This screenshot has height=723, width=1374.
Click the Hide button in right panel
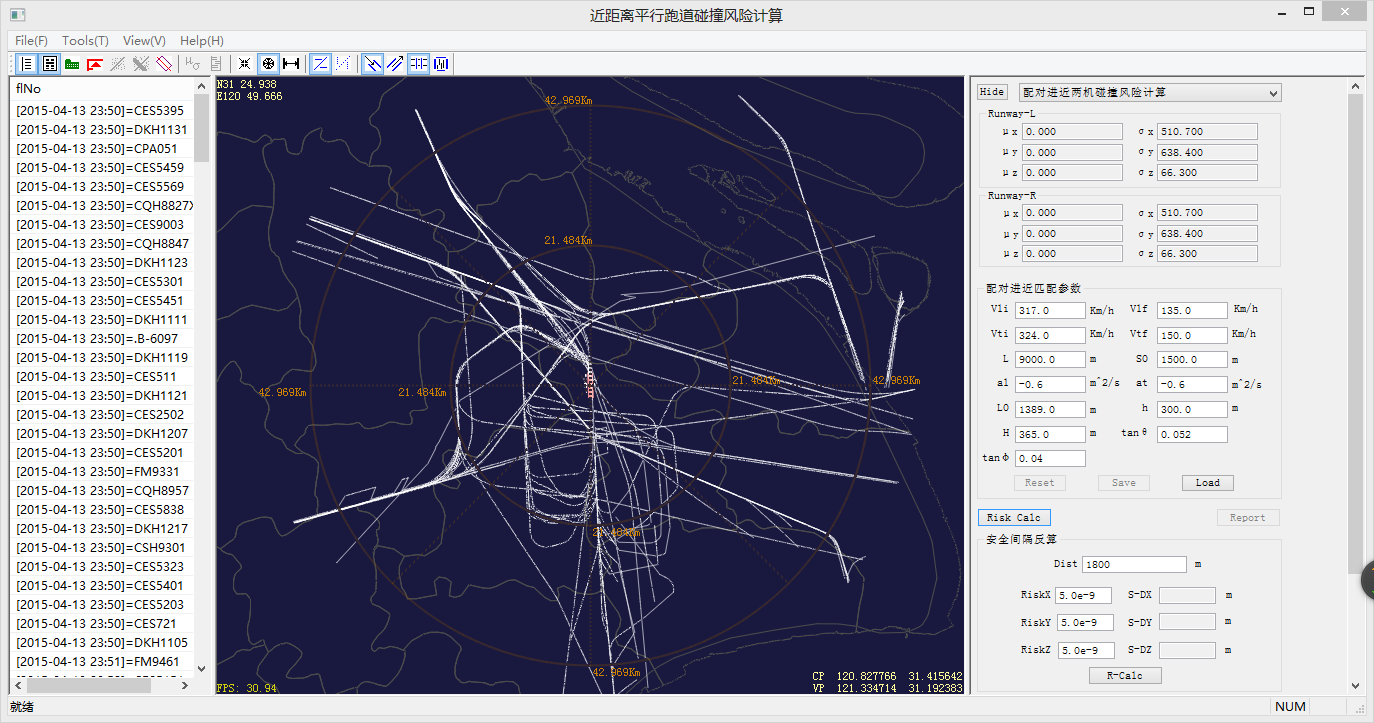coord(992,92)
